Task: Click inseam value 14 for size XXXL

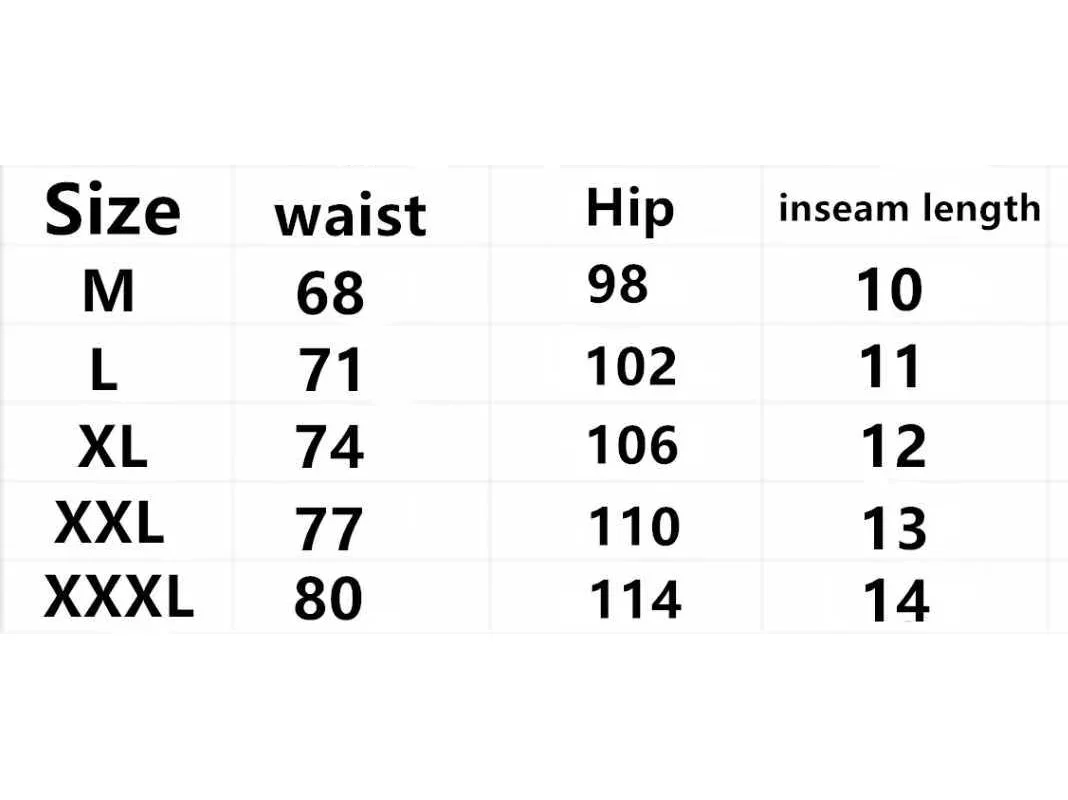Action: 896,601
